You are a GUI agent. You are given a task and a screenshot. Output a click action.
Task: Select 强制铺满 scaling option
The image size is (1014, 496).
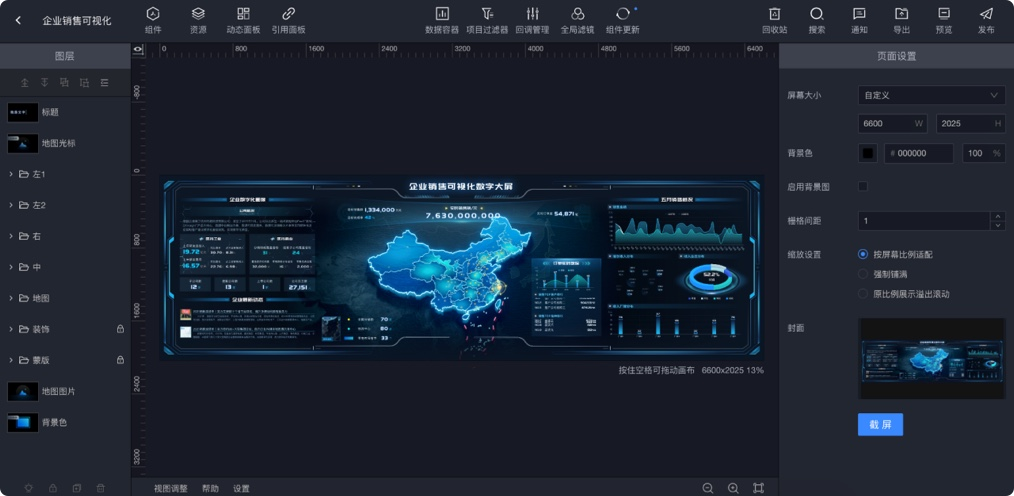tap(863, 274)
